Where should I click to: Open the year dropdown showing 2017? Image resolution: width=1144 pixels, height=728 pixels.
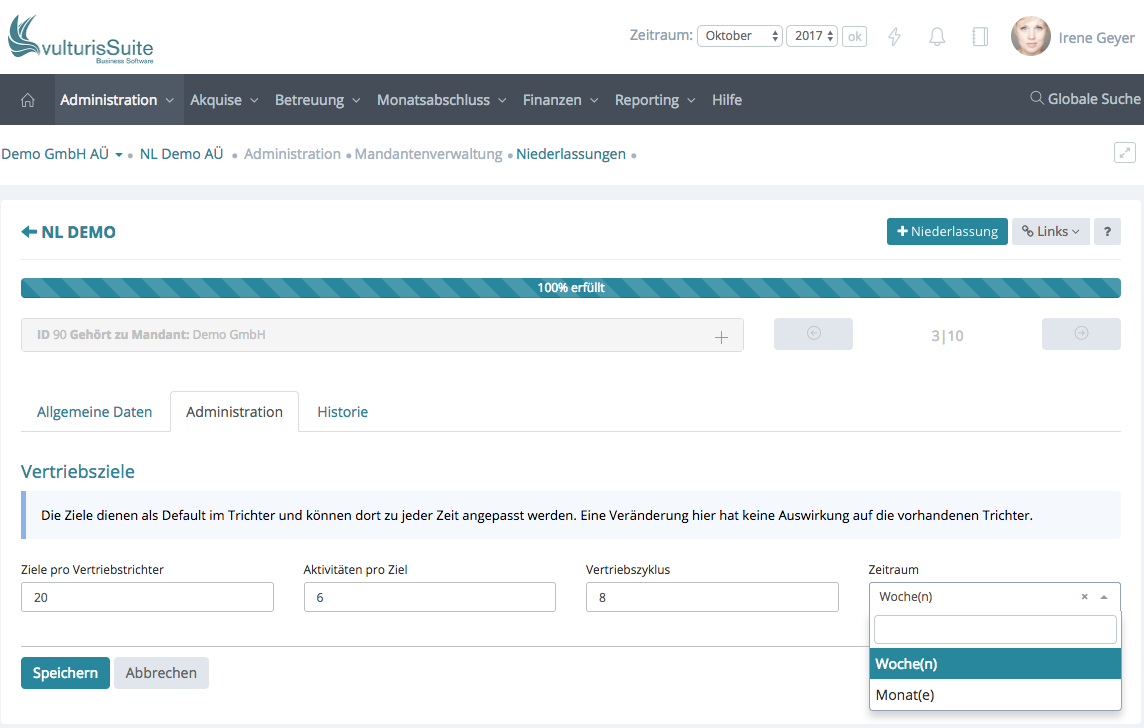(812, 36)
